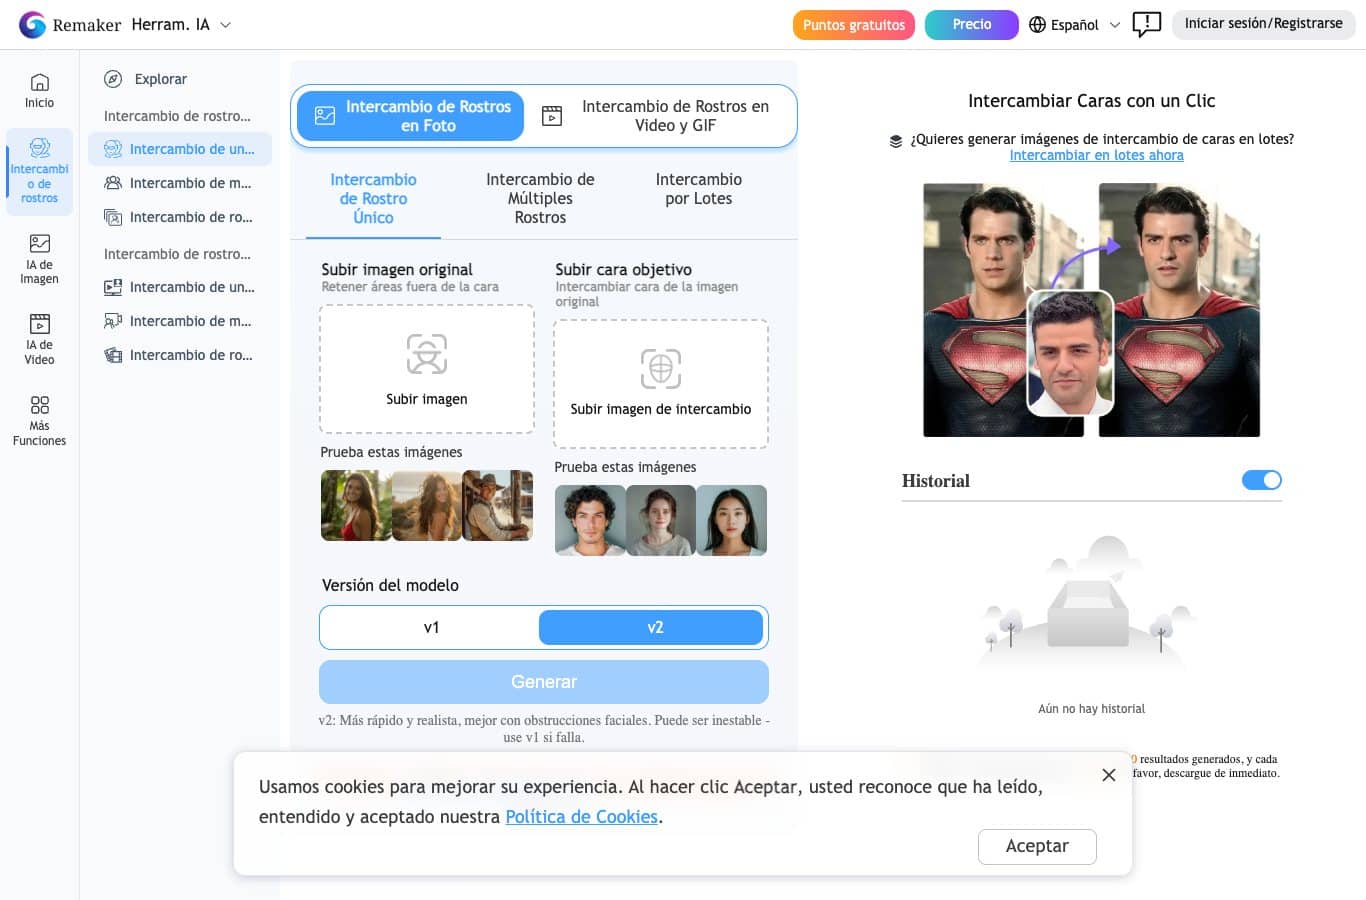Image resolution: width=1366 pixels, height=900 pixels.
Task: Open the video batch face swap sidebar item
Action: tap(180, 355)
